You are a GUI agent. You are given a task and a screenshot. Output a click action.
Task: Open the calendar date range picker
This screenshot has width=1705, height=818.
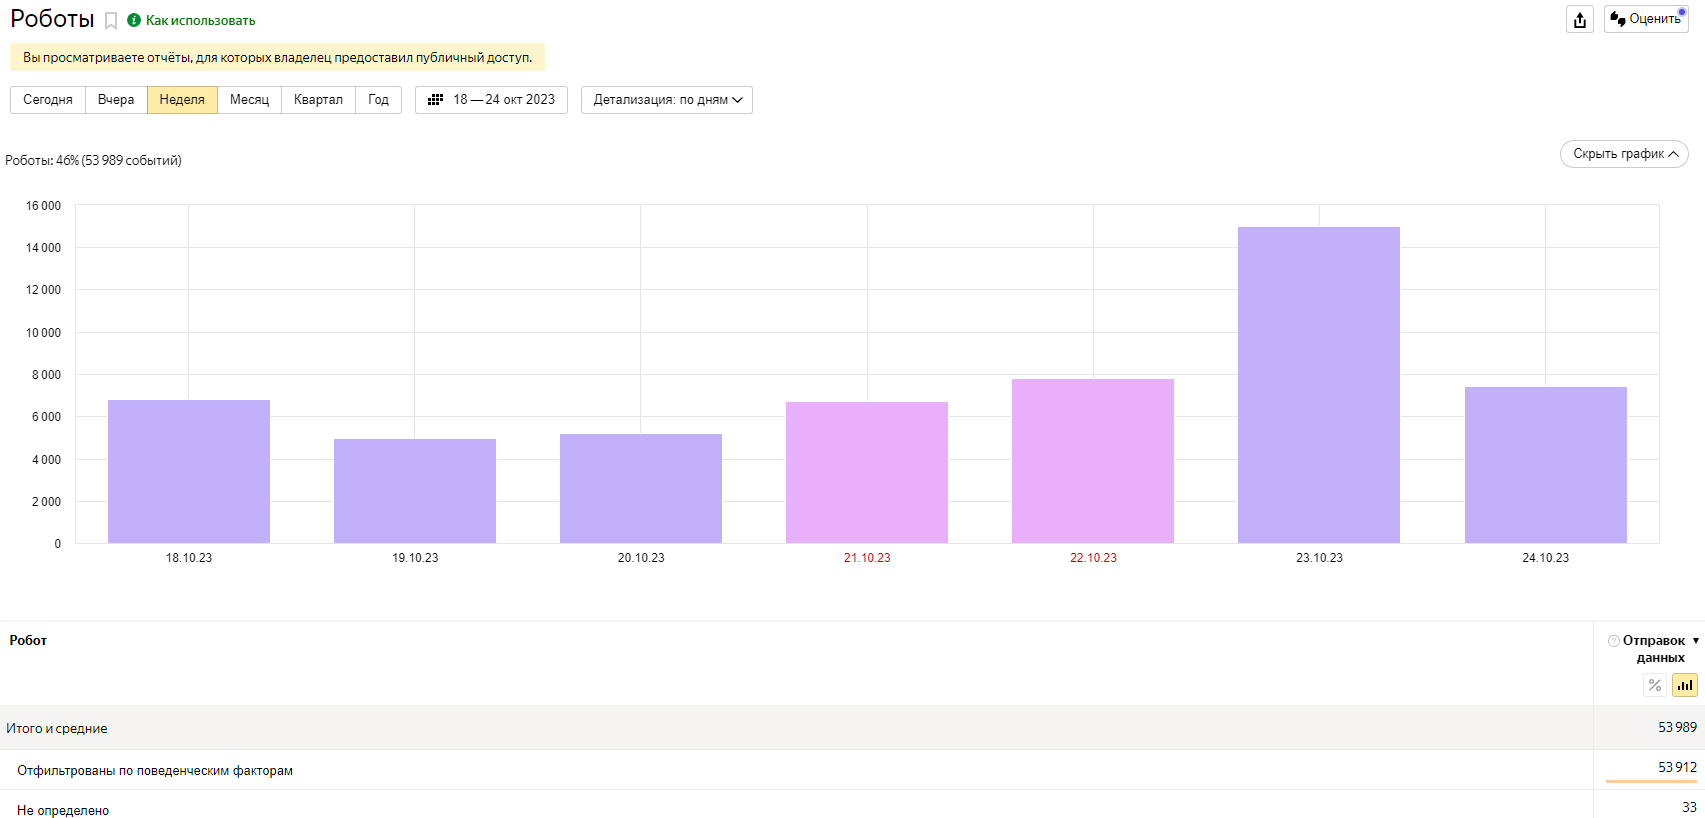tap(491, 100)
